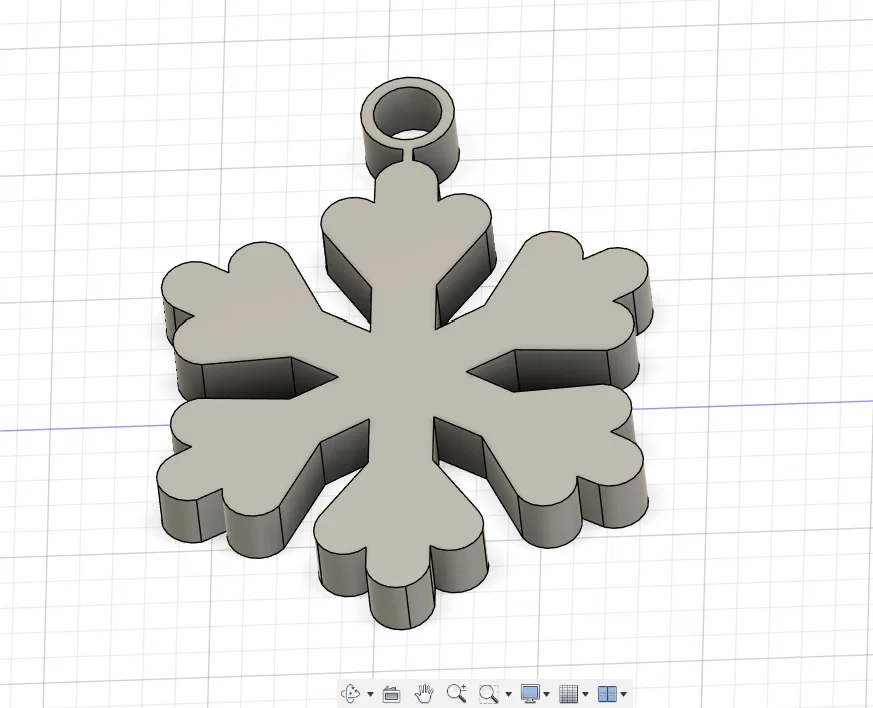The width and height of the screenshot is (873, 708).
Task: Open the Orbit tool dropdown arrow
Action: (x=371, y=694)
